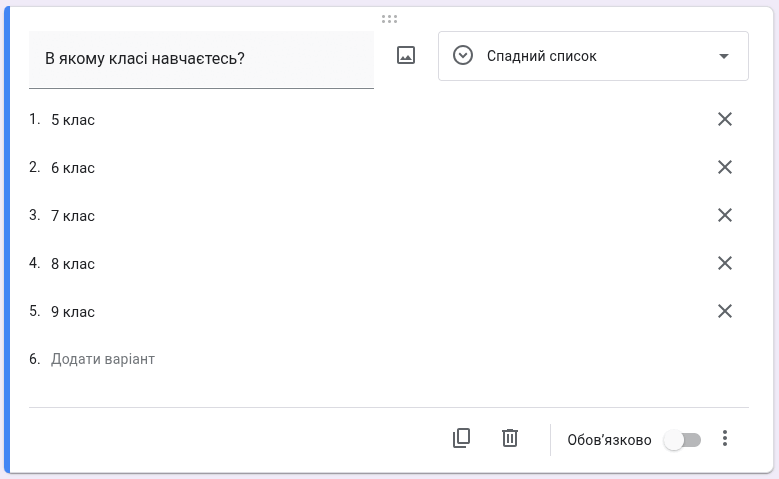The image size is (779, 479).
Task: Duplicate this question with the copy icon
Action: [462, 438]
